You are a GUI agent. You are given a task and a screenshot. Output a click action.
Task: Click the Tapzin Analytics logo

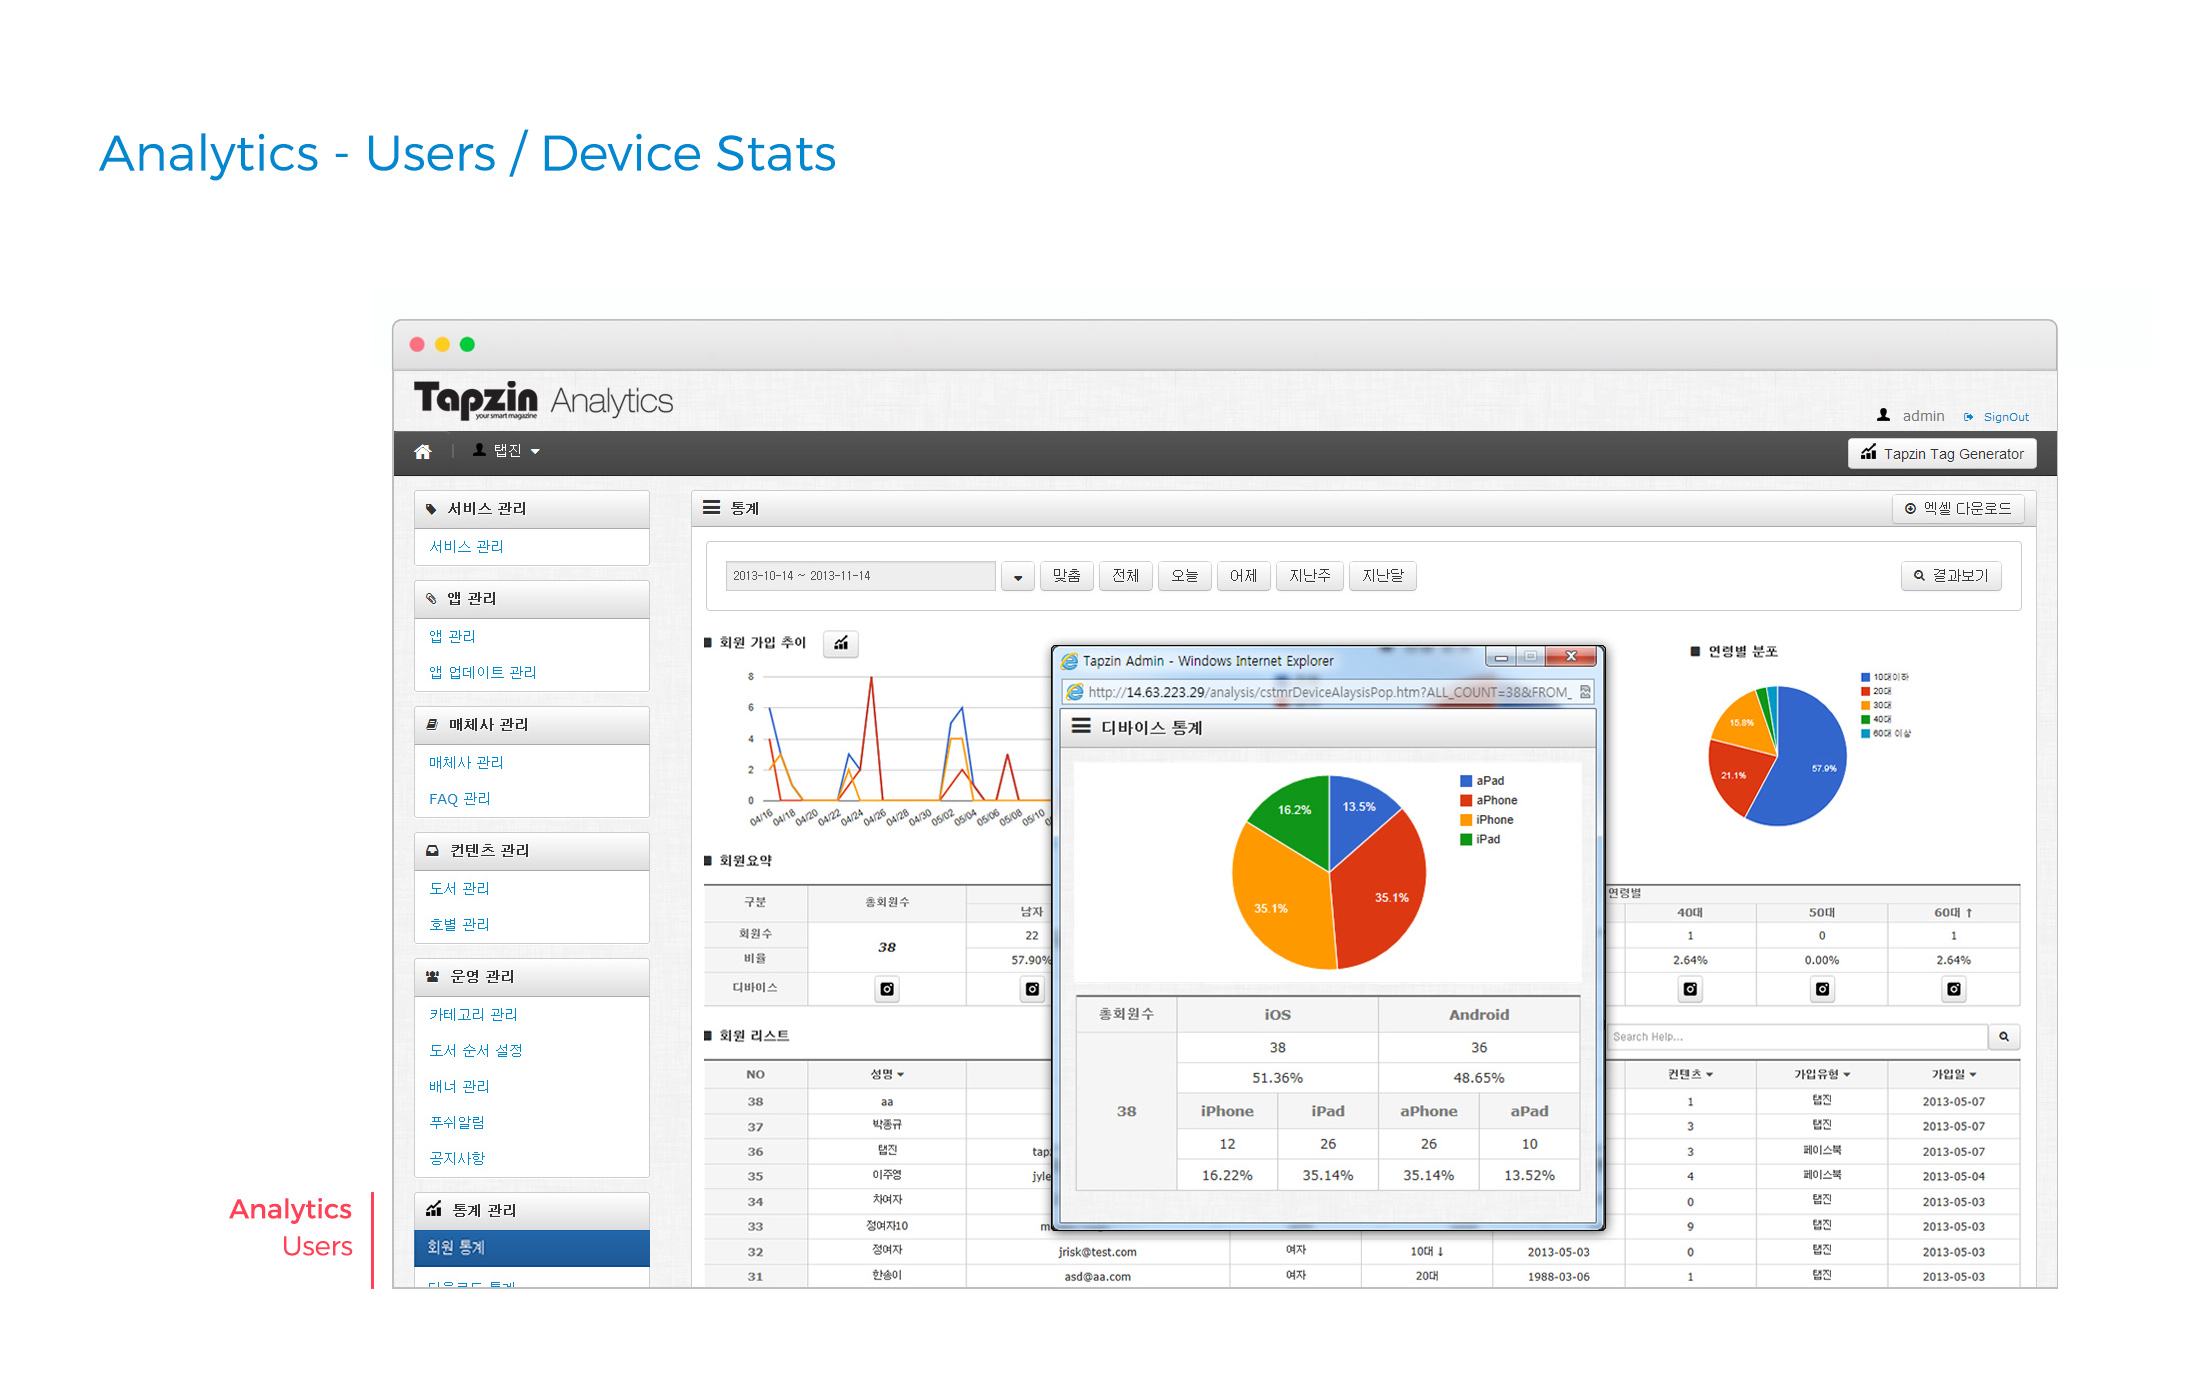[x=543, y=400]
